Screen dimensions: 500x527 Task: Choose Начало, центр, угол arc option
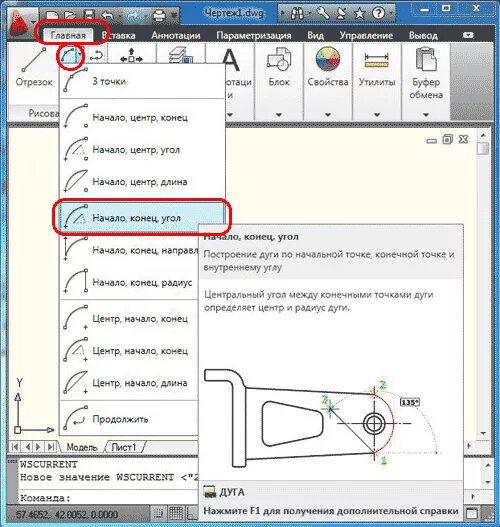pos(142,150)
